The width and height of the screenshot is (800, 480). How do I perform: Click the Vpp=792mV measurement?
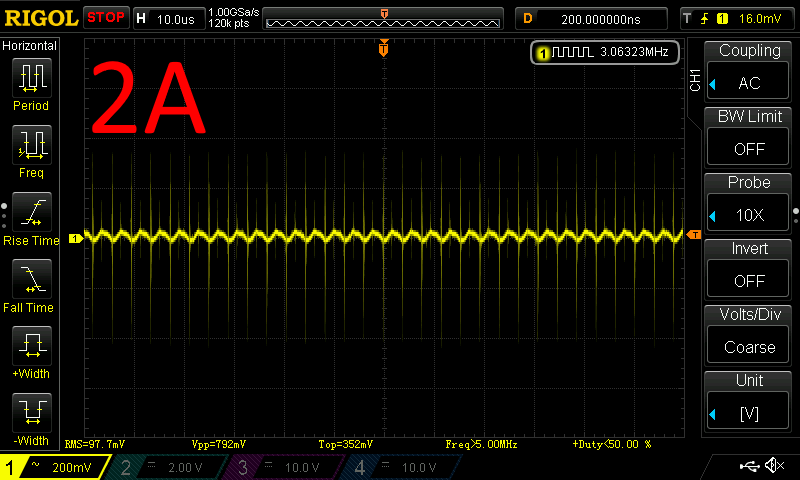click(219, 444)
